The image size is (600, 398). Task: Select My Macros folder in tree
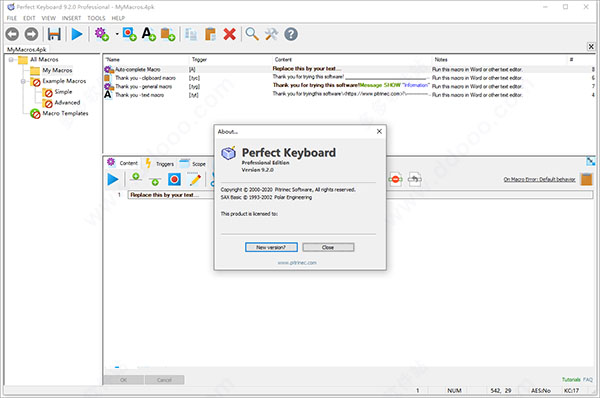coord(57,70)
